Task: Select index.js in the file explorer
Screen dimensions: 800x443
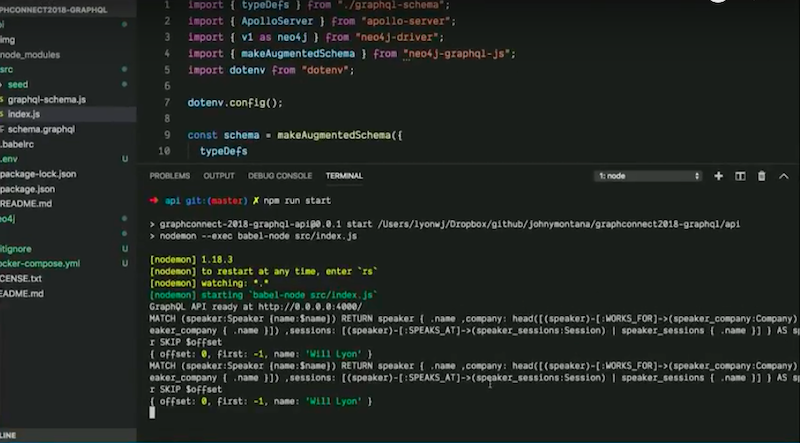Action: 23,114
